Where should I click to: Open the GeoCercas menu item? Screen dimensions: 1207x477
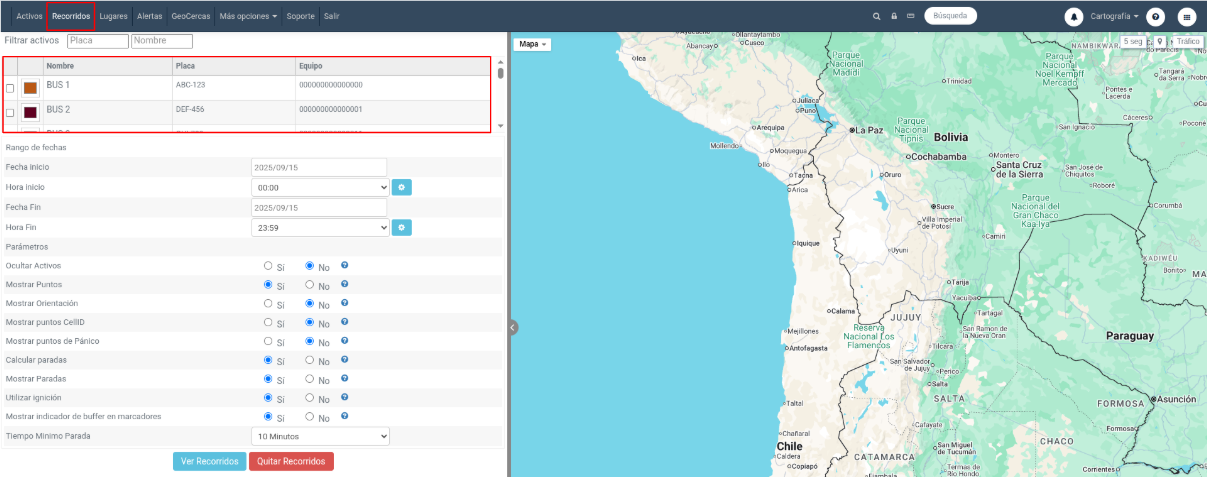(x=191, y=16)
